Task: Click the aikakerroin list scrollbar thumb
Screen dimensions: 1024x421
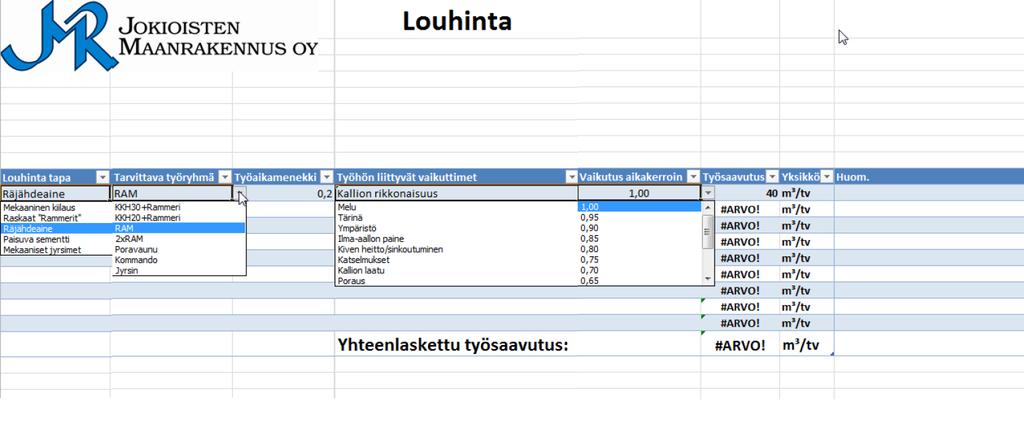Action: tap(707, 230)
